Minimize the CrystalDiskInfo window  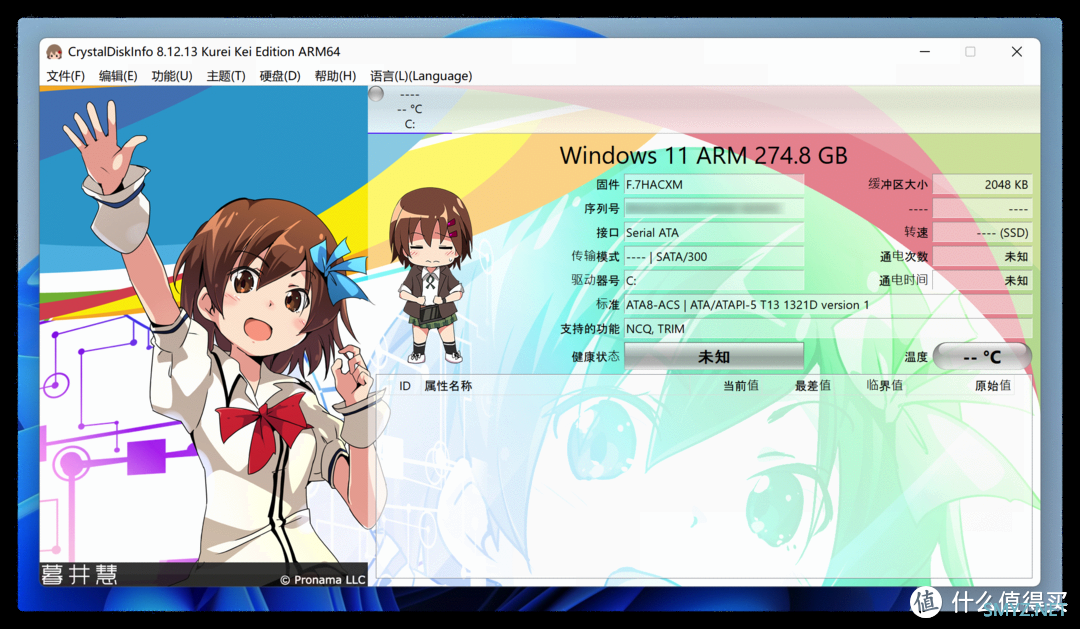(924, 52)
